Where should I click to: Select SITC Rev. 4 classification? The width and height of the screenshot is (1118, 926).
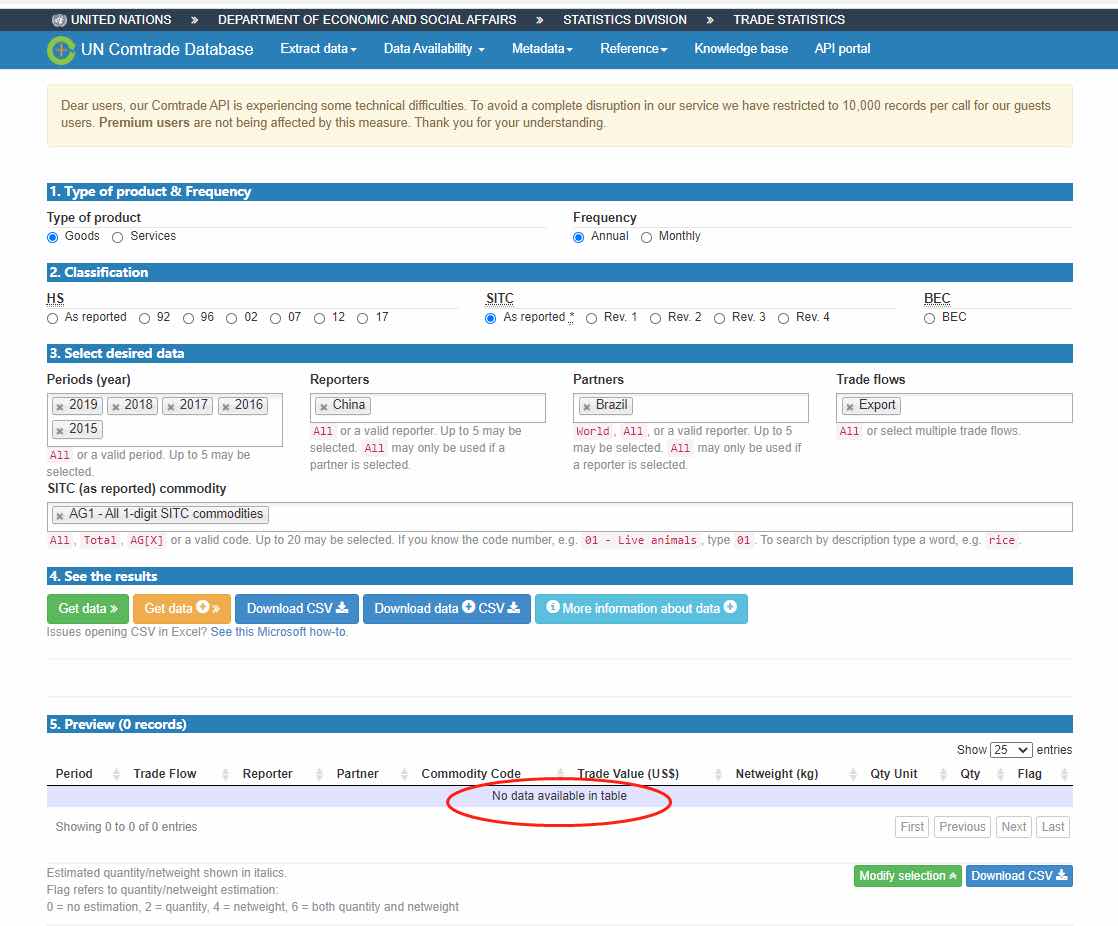click(x=784, y=319)
